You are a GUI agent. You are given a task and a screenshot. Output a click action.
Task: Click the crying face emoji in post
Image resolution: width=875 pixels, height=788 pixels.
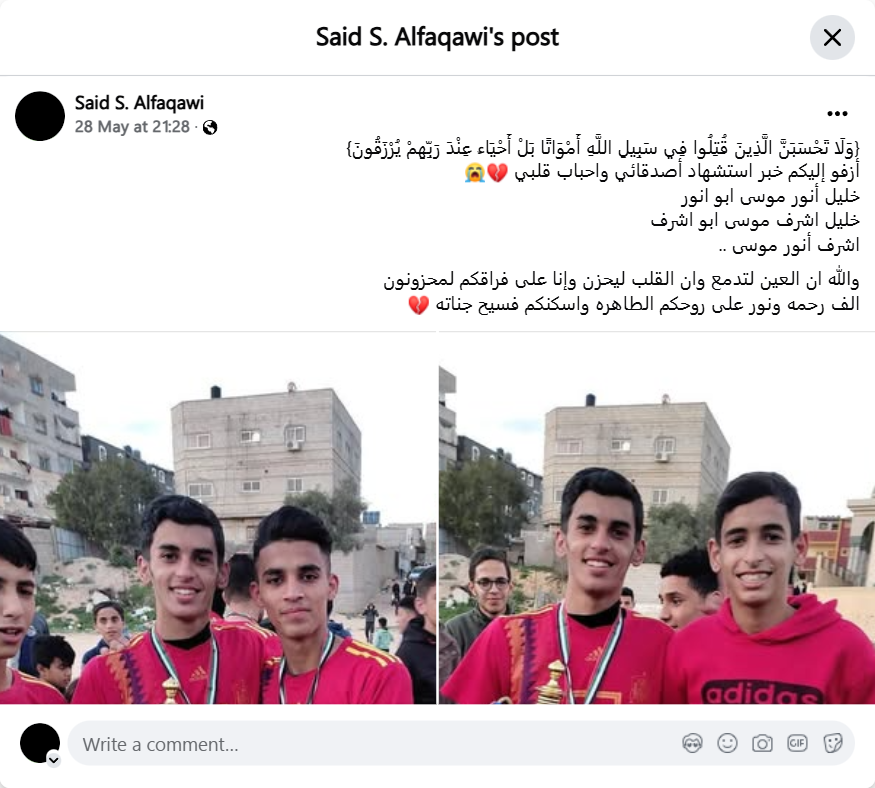coord(475,173)
